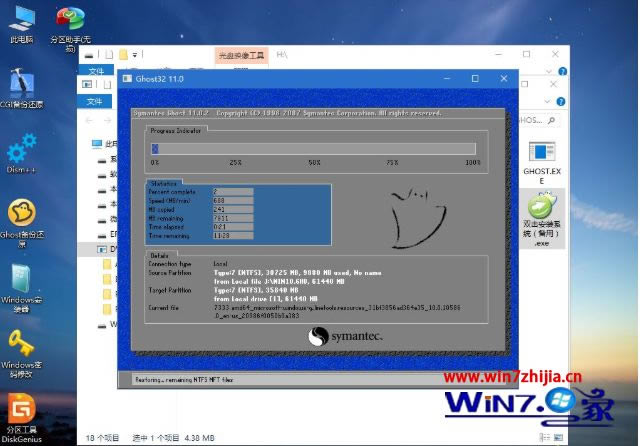Switch Explorer to details view icon
The image size is (640, 446).
544,437
